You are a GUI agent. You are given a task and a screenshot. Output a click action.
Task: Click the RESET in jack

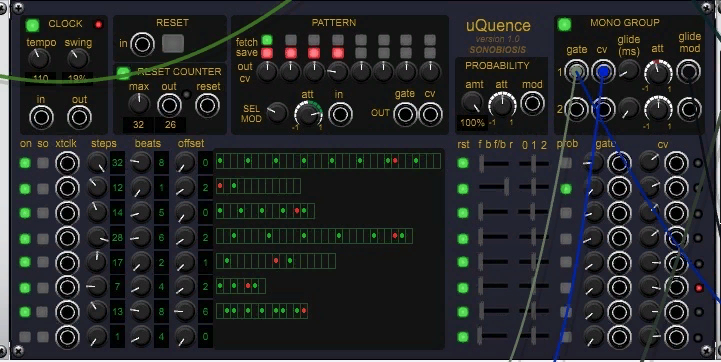click(x=142, y=44)
